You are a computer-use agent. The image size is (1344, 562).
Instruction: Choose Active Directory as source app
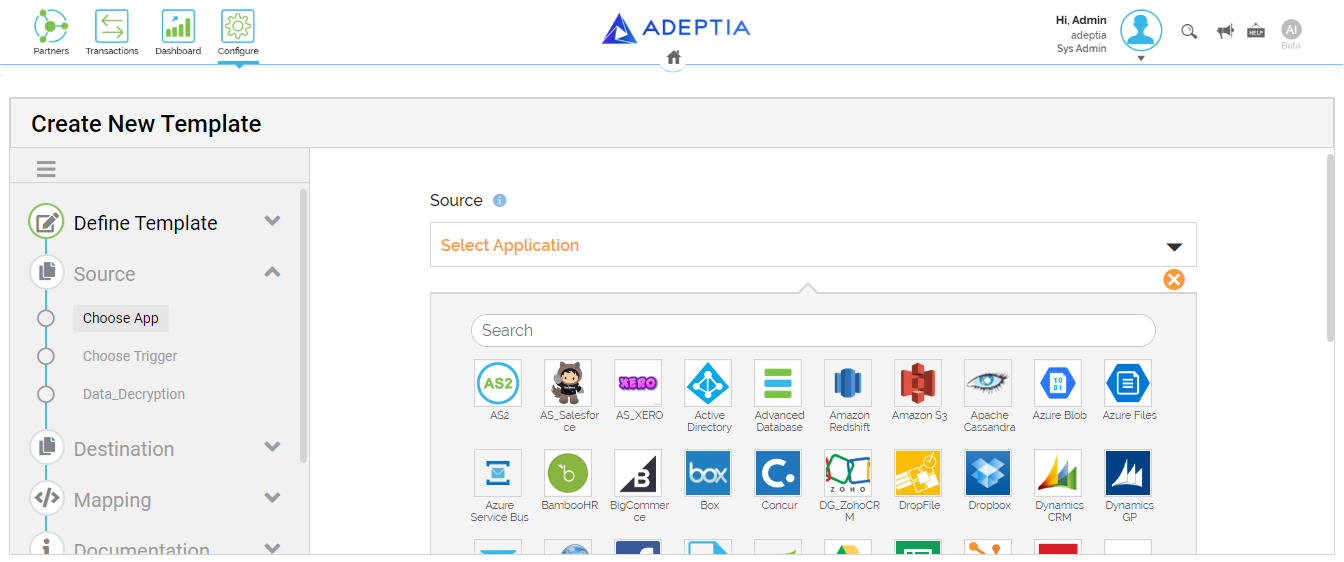point(708,383)
